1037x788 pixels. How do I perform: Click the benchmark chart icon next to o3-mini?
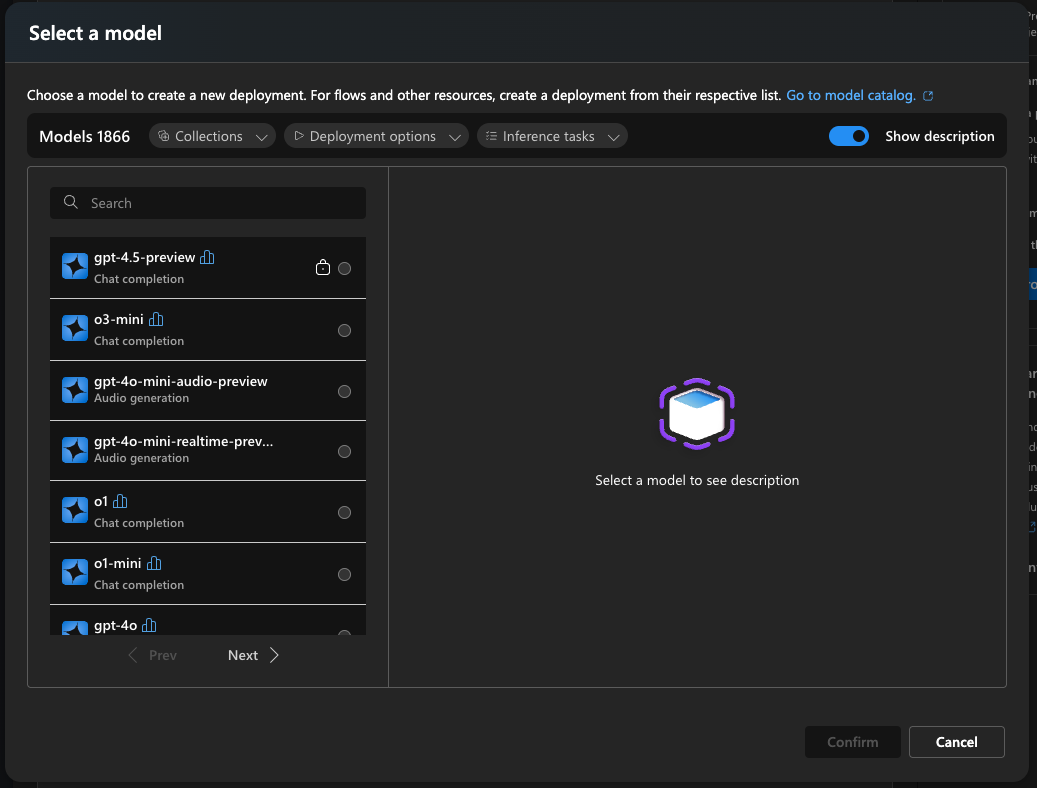tap(156, 320)
